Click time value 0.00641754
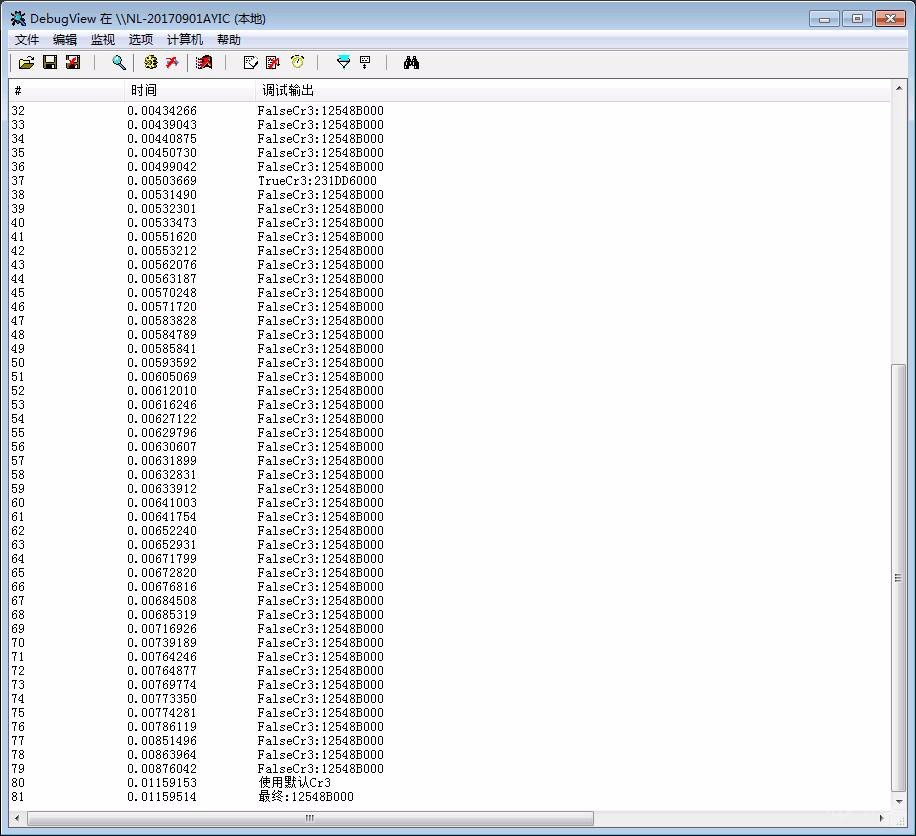Viewport: 916px width, 836px height. (162, 517)
